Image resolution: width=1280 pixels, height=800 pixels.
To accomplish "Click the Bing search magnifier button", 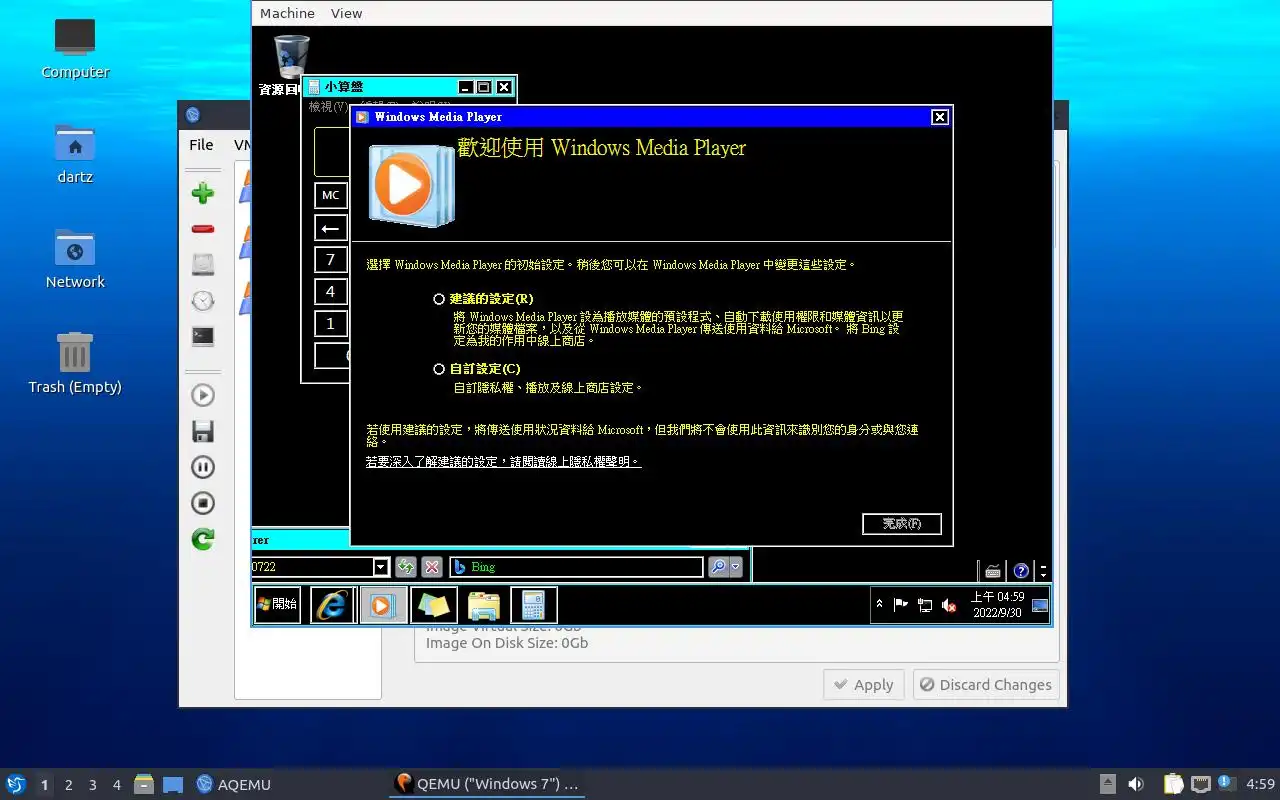I will pyautogui.click(x=718, y=567).
